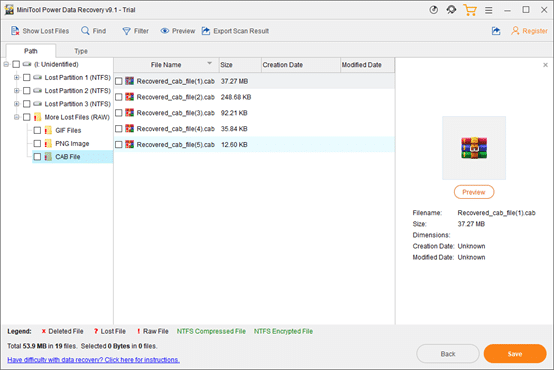Enable the Lost Partition 1 (NTFS) checkbox

[x=26, y=77]
